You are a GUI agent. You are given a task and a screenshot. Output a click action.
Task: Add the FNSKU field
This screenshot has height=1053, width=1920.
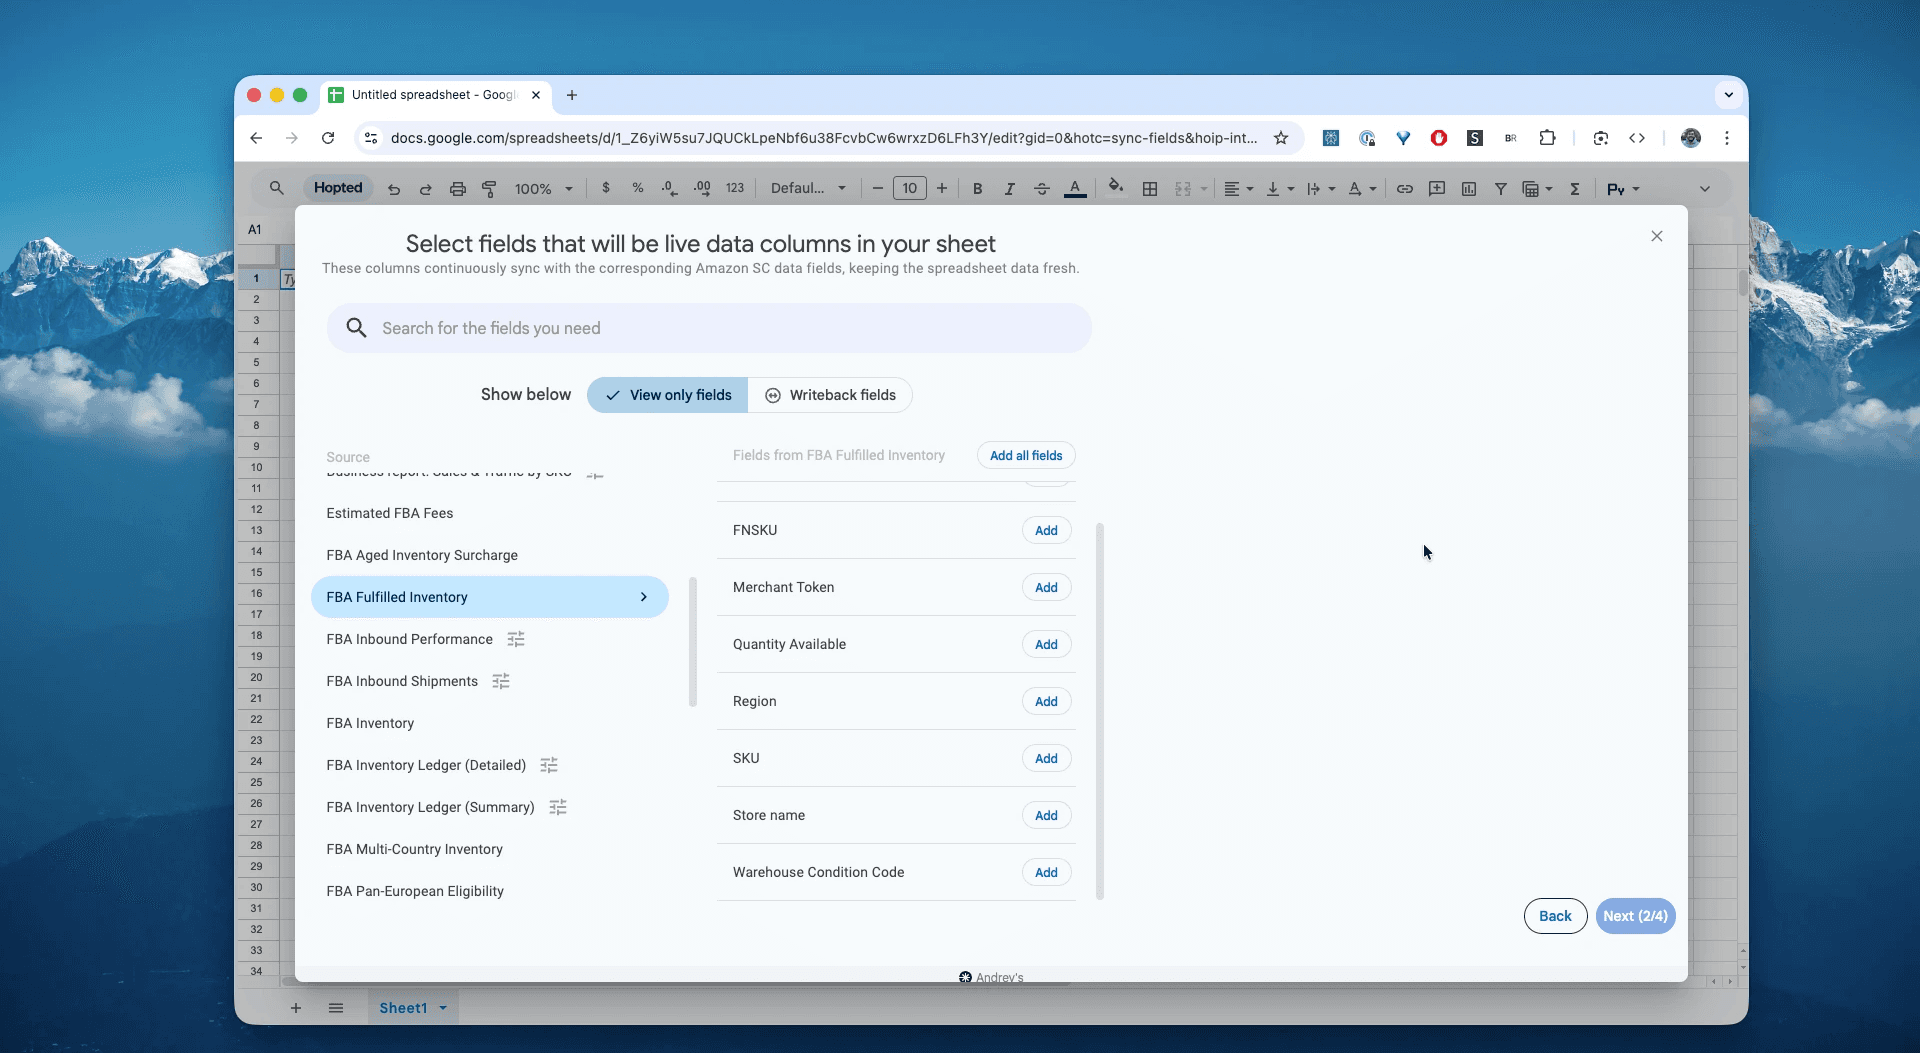tap(1046, 530)
